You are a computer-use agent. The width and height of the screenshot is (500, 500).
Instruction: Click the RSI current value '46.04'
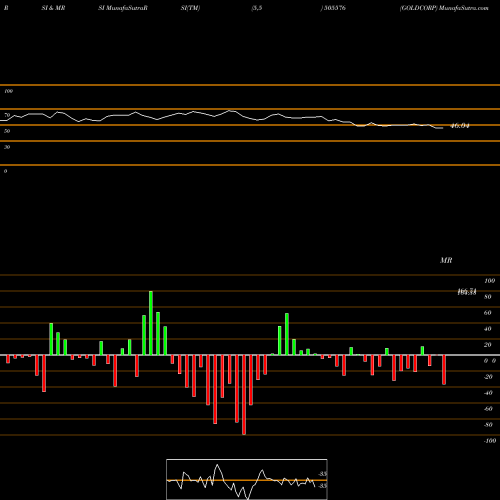(460, 126)
